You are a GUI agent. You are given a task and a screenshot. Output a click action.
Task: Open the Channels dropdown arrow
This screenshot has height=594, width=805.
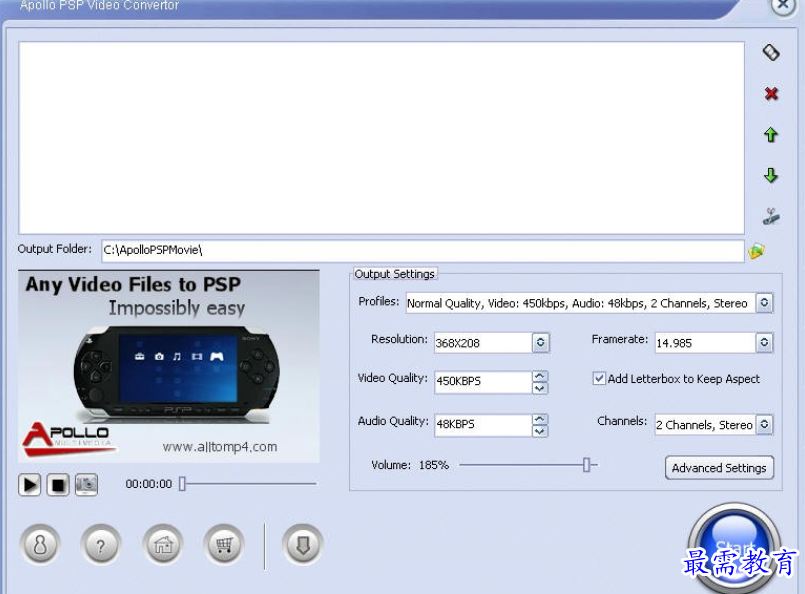click(x=764, y=425)
